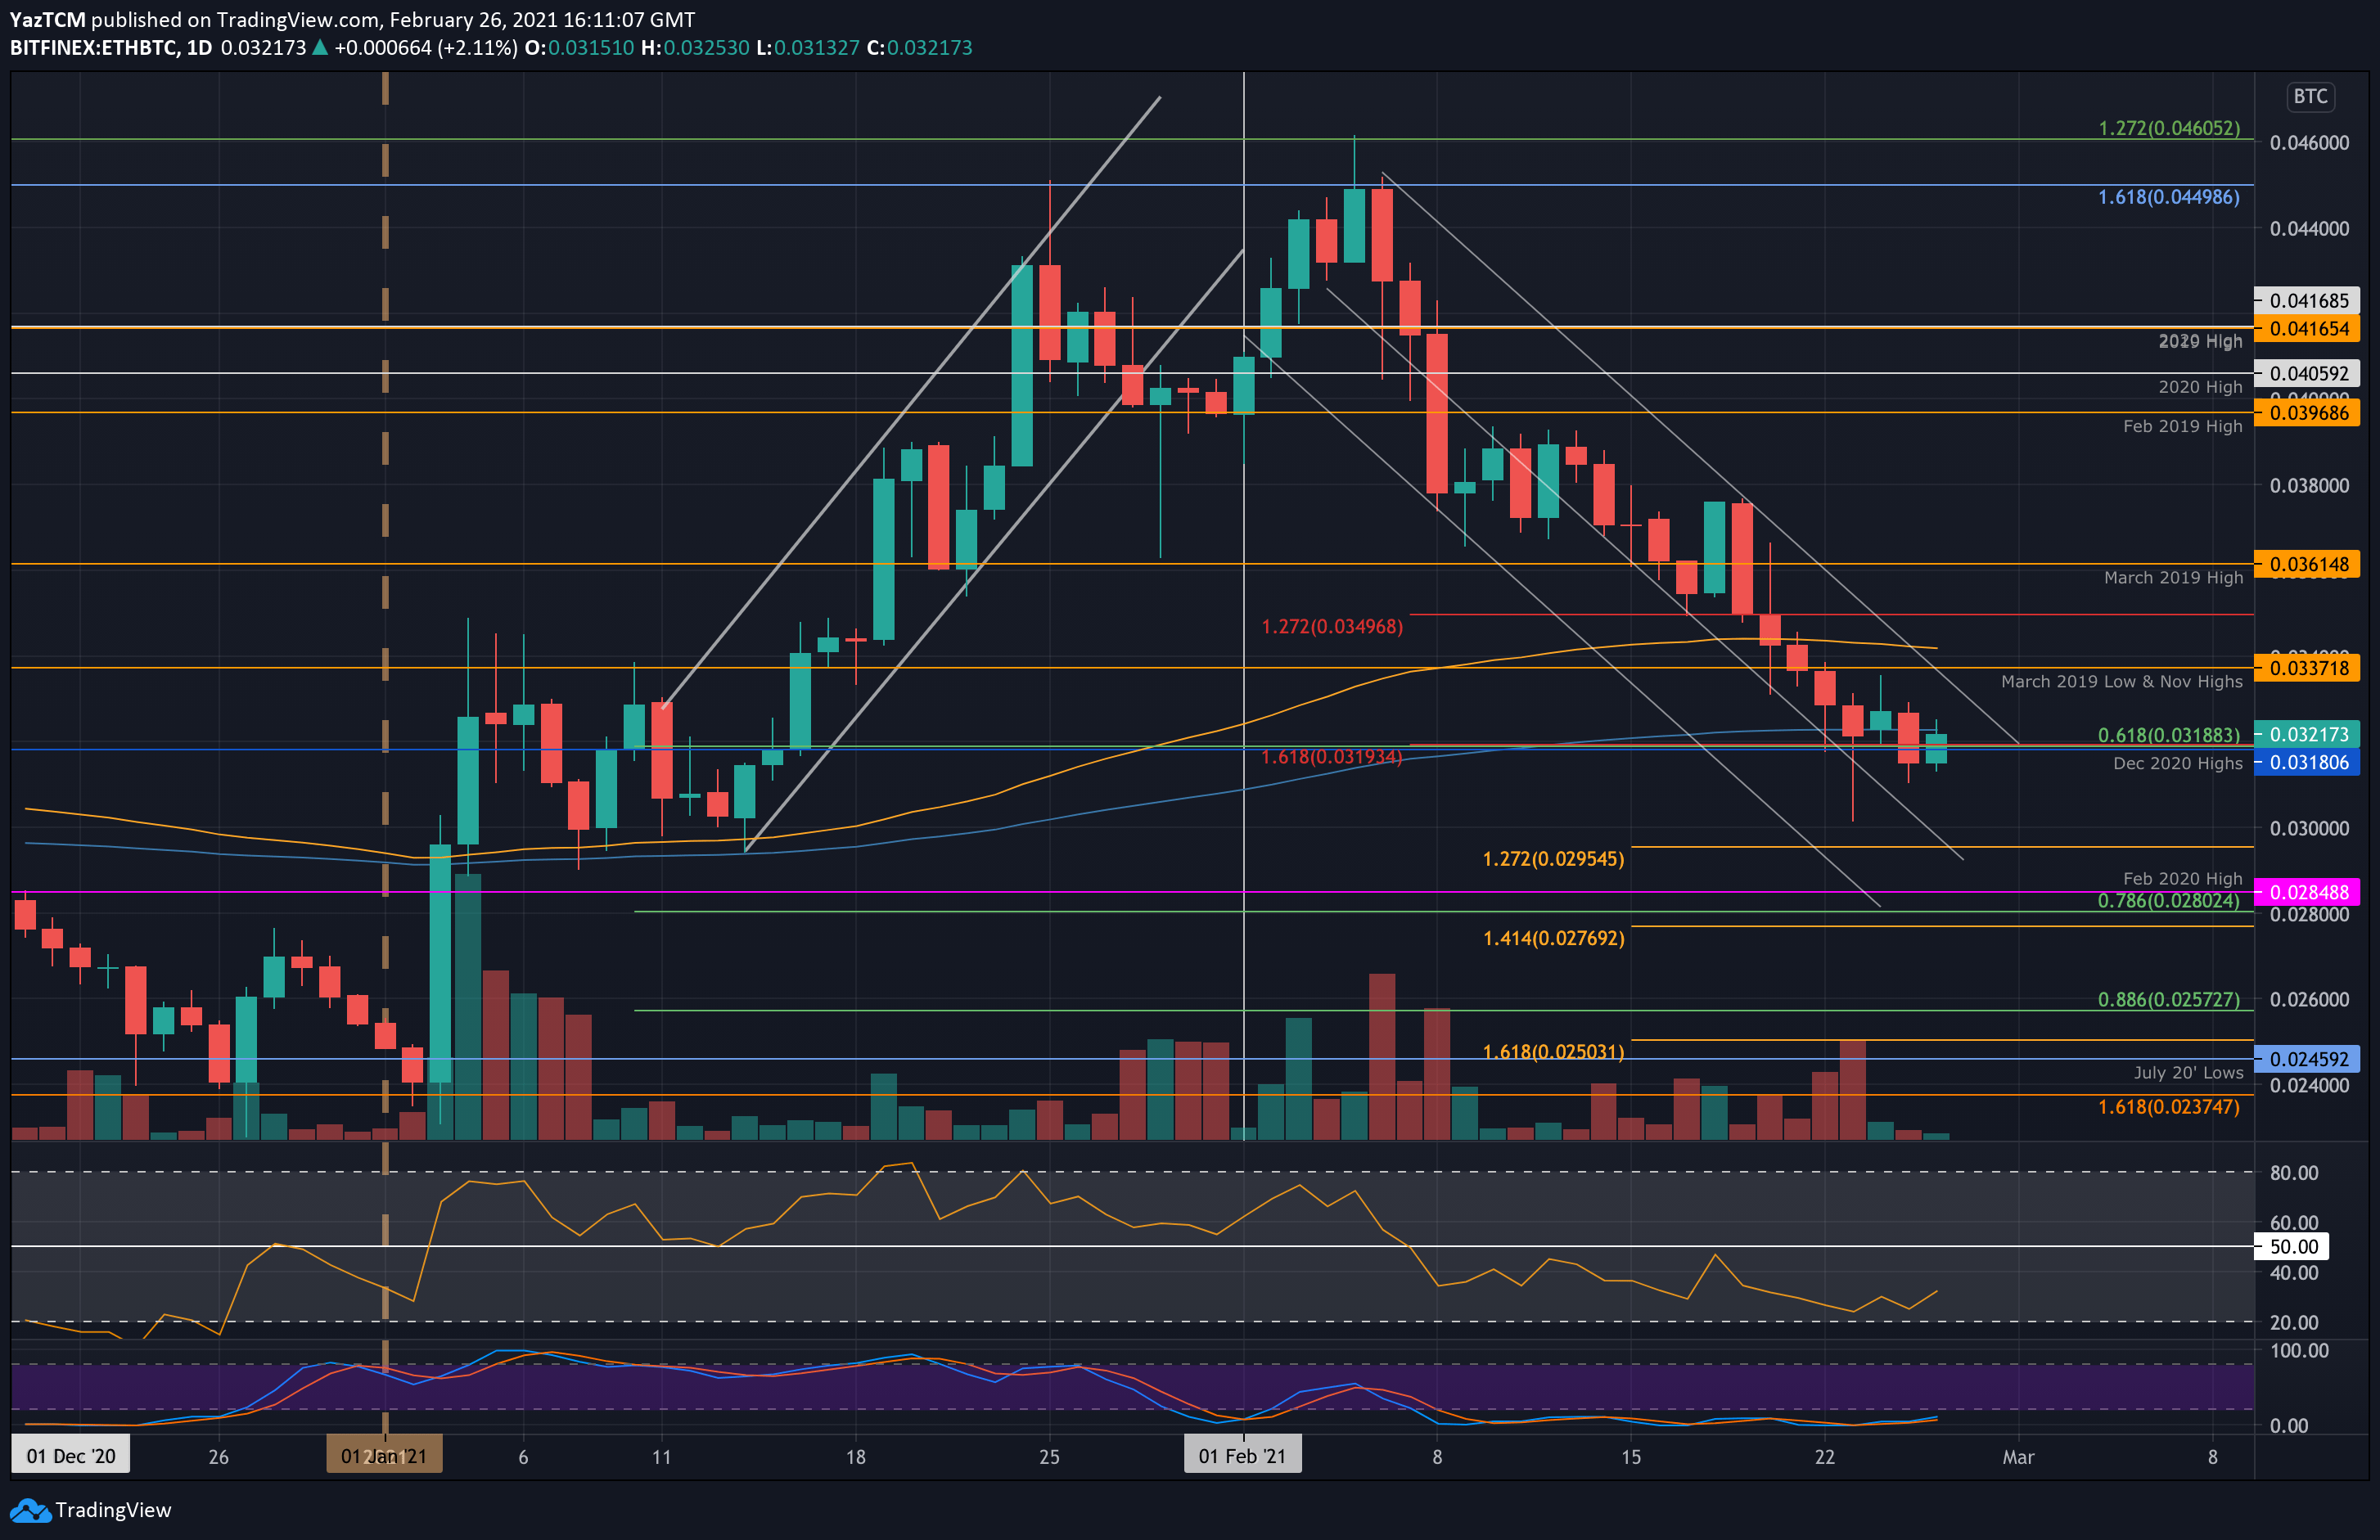Click the Feb 2020 High annotation

[x=2182, y=878]
